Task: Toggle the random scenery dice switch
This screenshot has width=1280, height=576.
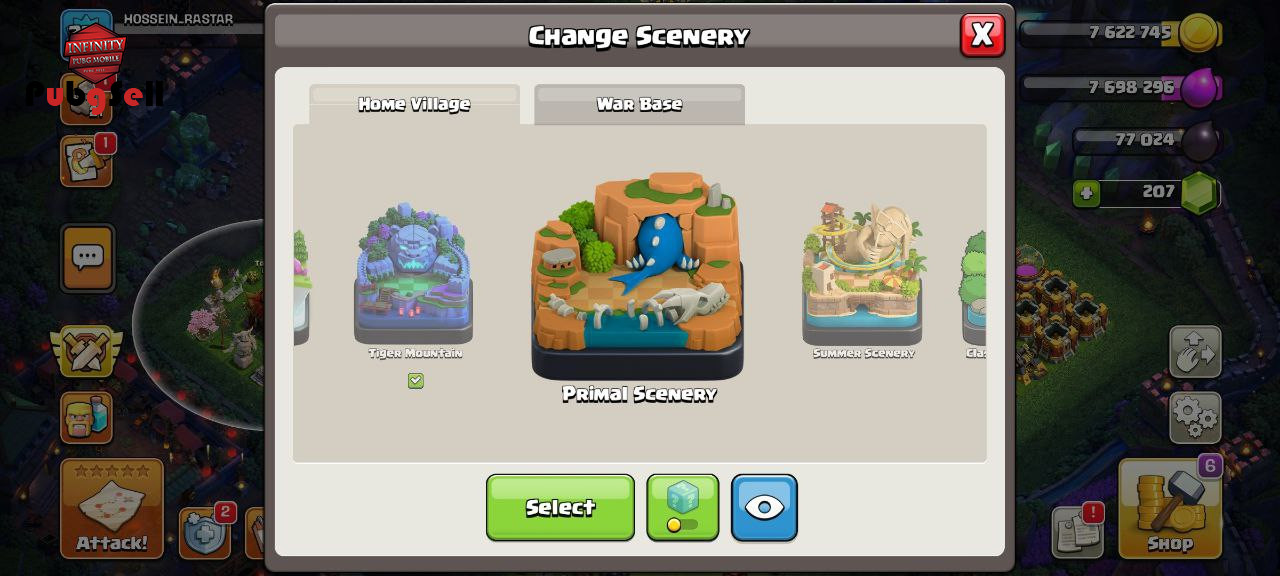Action: [682, 507]
